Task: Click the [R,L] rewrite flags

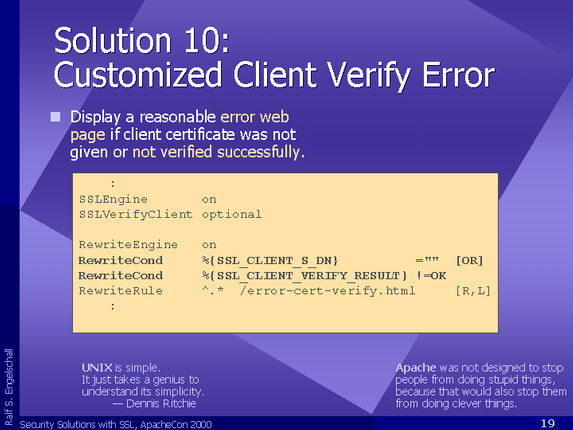Action: [473, 291]
